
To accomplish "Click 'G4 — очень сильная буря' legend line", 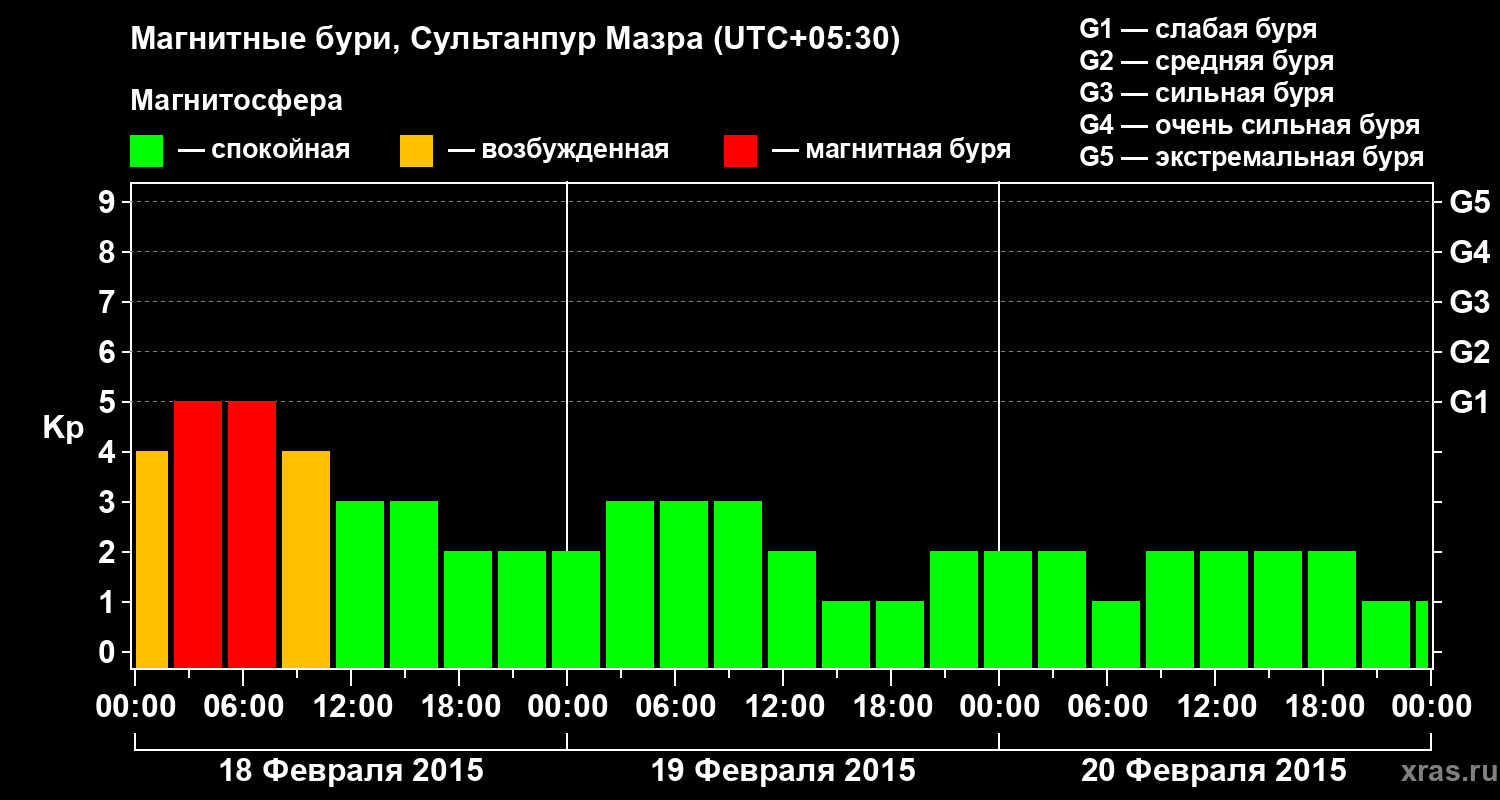I will click(x=1250, y=125).
